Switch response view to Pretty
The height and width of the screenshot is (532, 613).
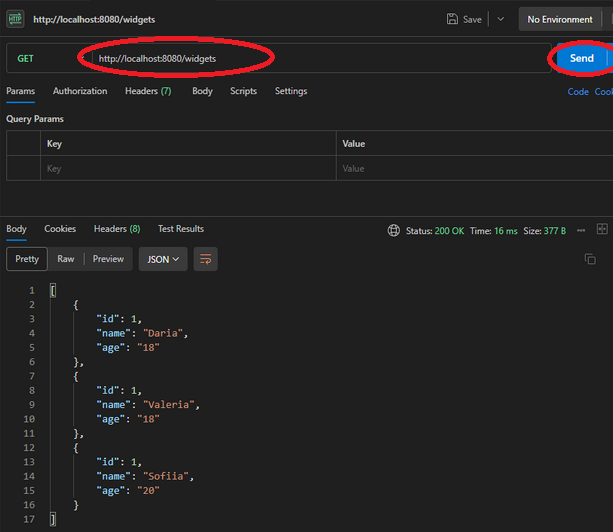[x=27, y=259]
